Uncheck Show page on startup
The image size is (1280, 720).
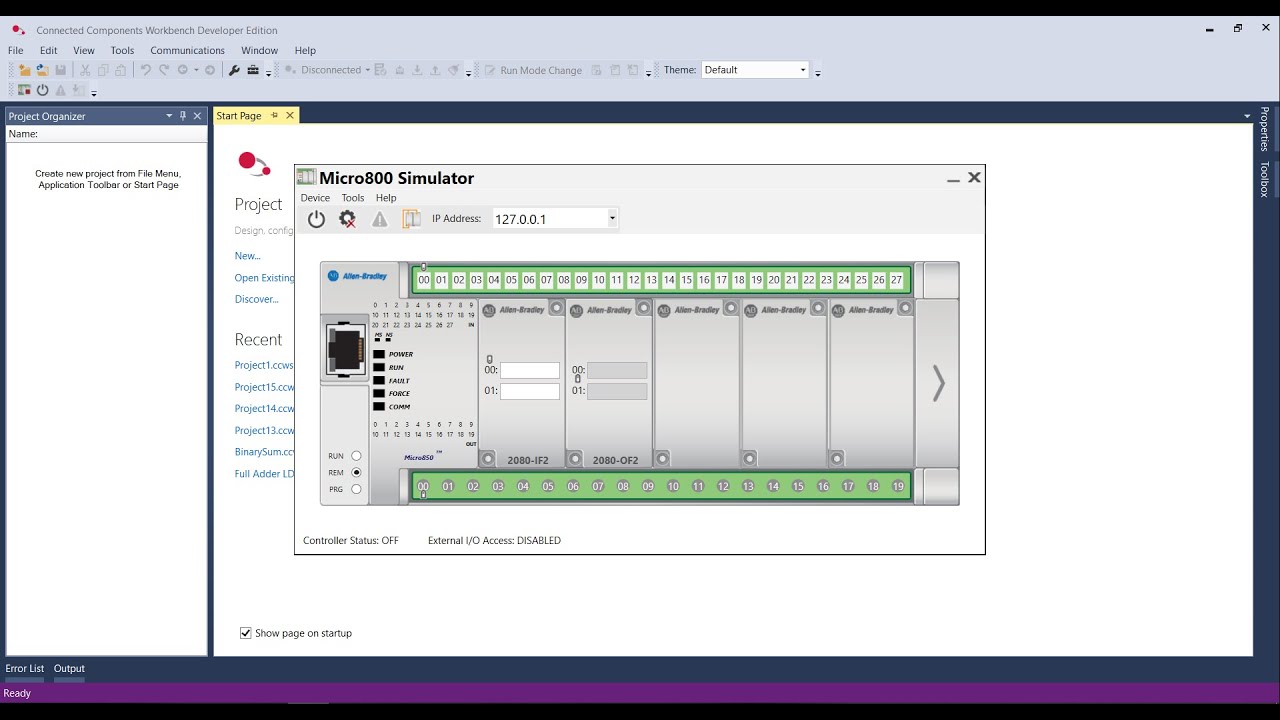coord(245,633)
